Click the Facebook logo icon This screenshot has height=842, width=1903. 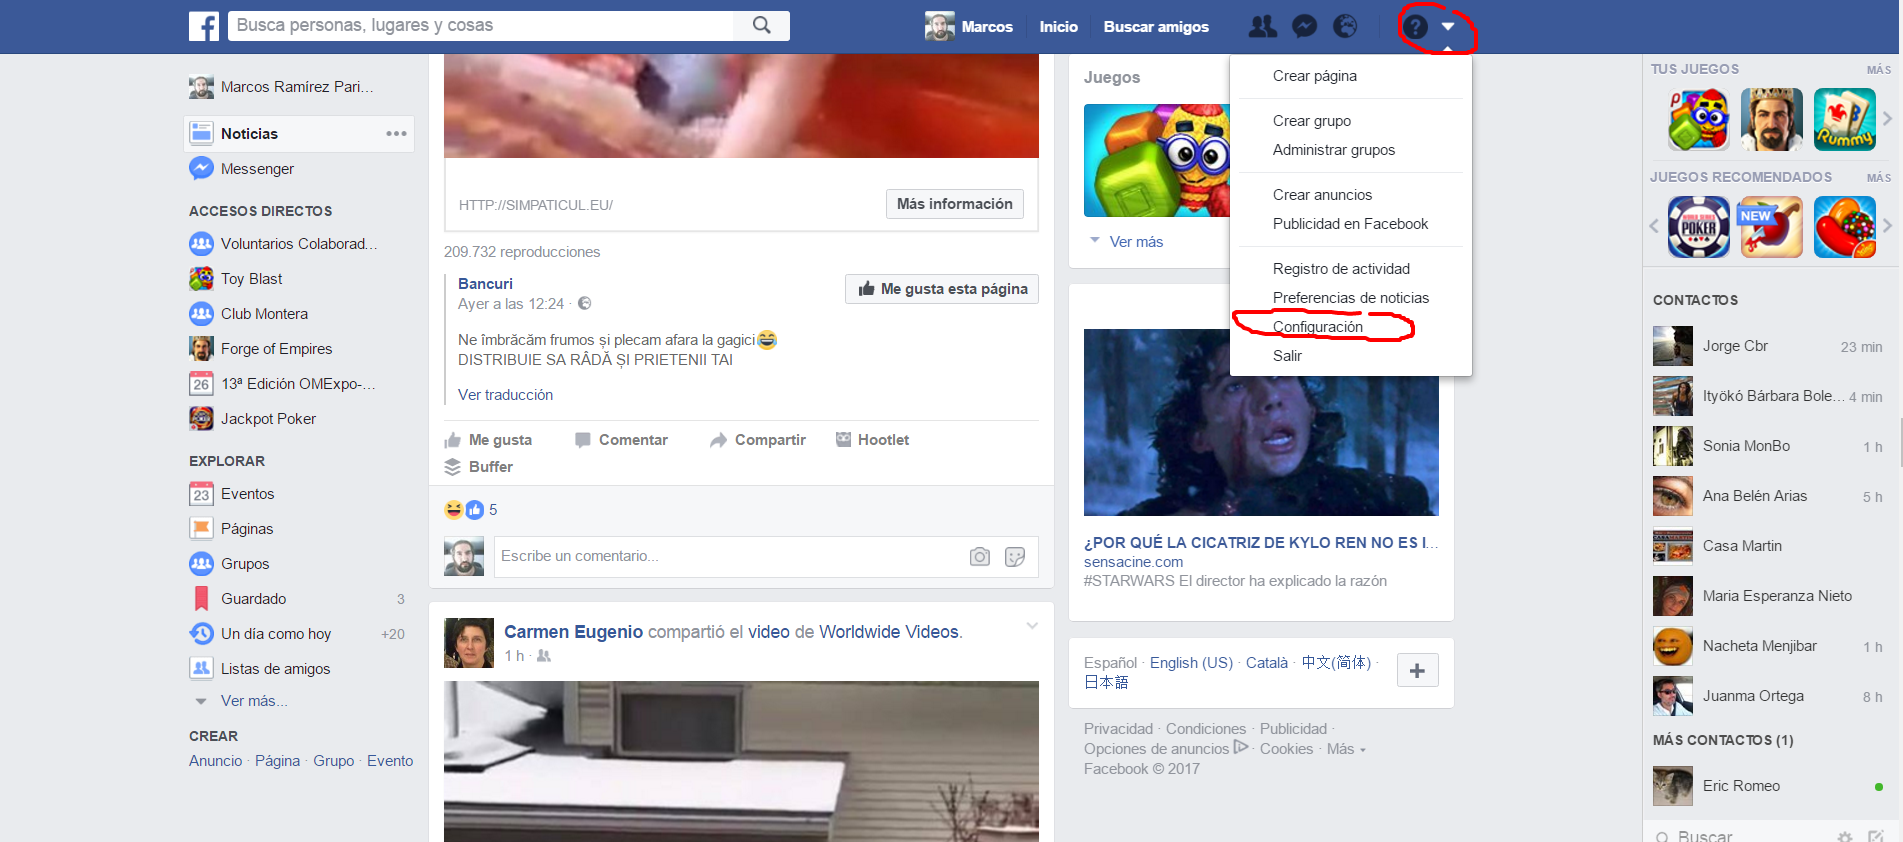pos(204,26)
